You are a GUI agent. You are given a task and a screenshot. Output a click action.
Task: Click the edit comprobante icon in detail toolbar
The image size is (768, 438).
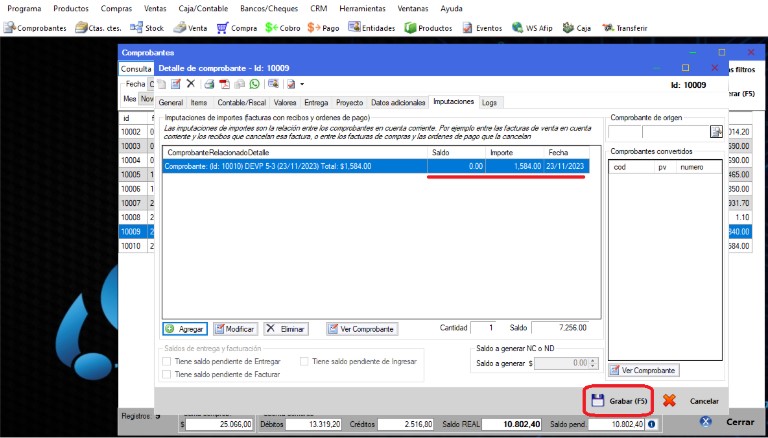point(176,84)
